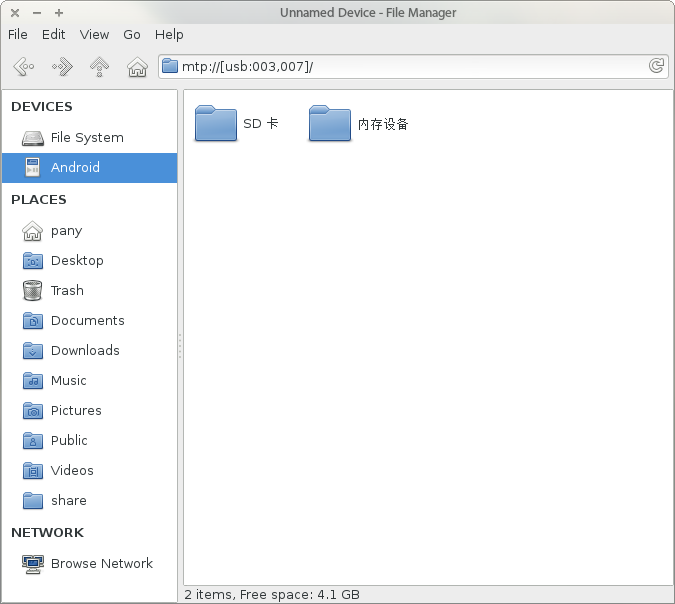675x604 pixels.
Task: Select the Android label in Devices
Action: click(x=75, y=167)
